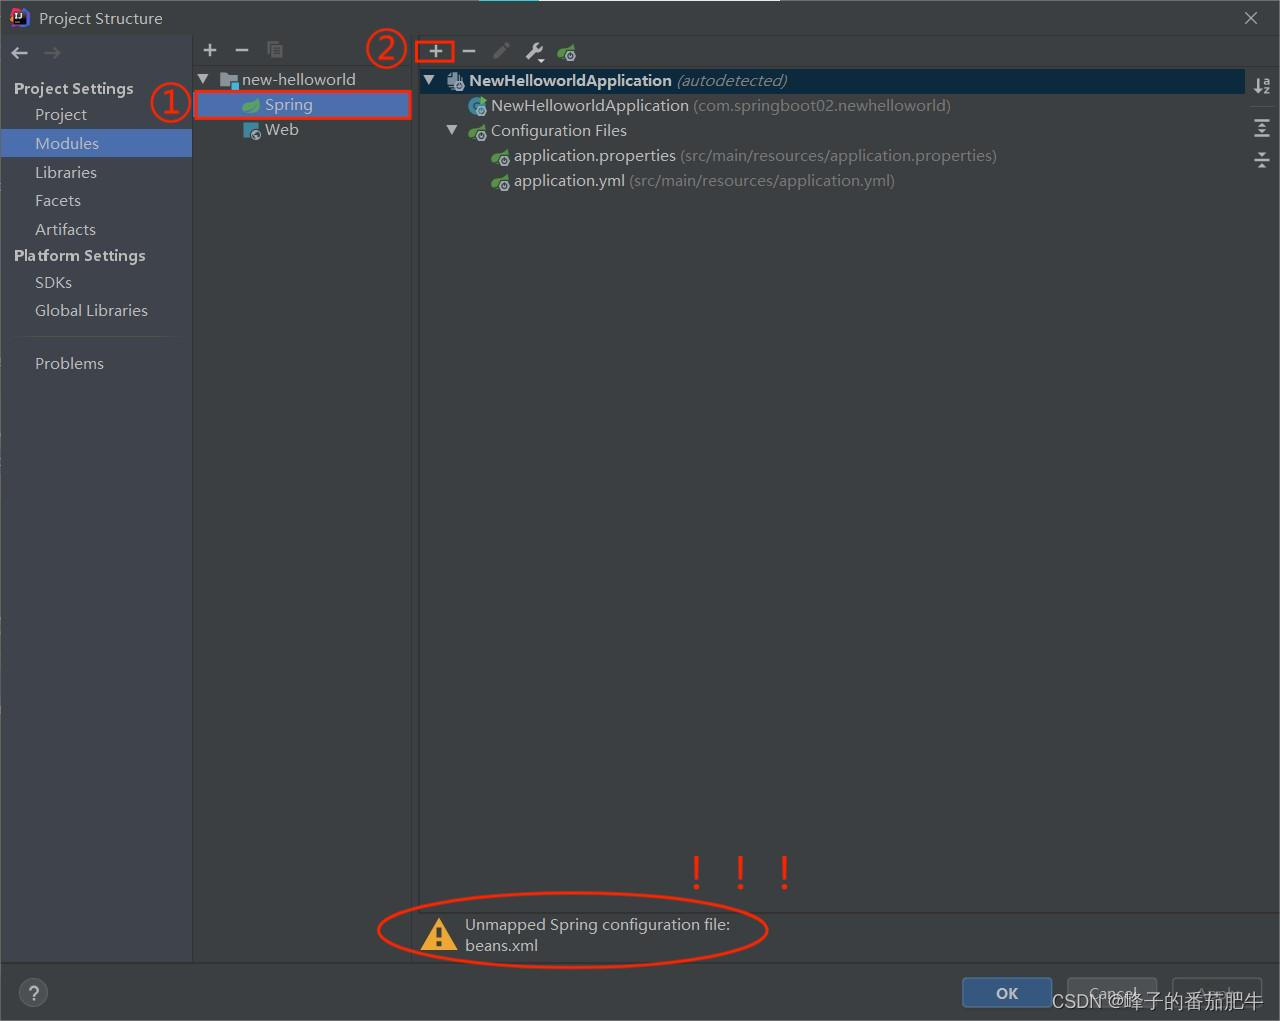Open the wrench configuration options
Screen dimensions: 1280x1021
(535, 51)
